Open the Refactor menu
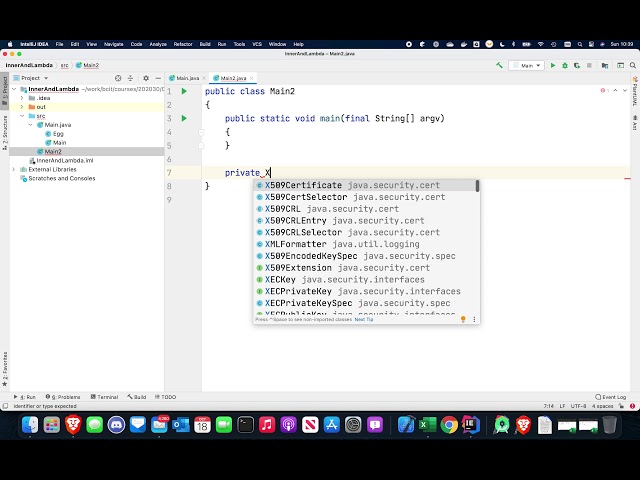The height and width of the screenshot is (480, 640). pyautogui.click(x=183, y=44)
